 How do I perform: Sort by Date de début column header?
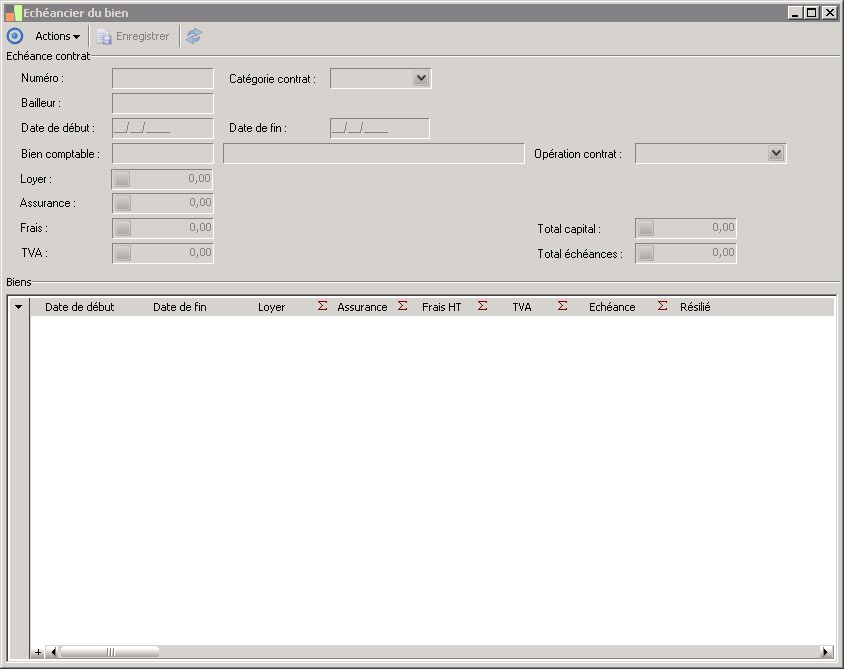pos(80,307)
